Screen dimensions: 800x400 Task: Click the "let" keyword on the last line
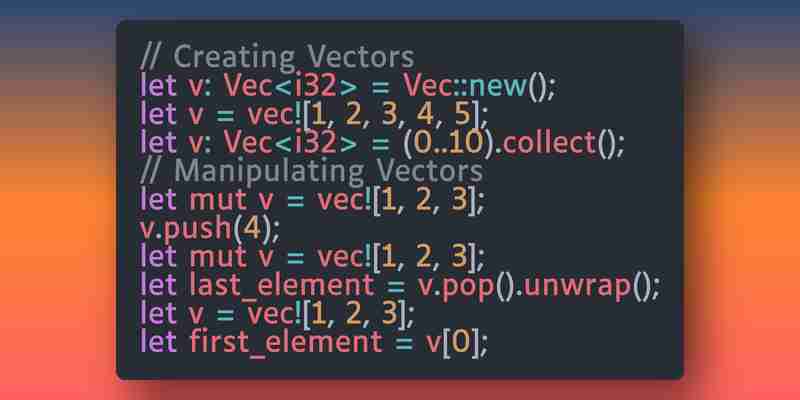pos(159,345)
